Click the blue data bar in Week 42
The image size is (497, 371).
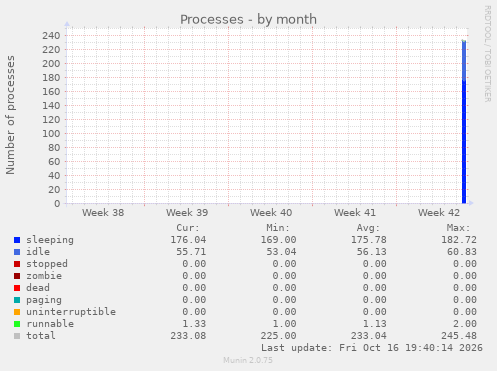(464, 122)
